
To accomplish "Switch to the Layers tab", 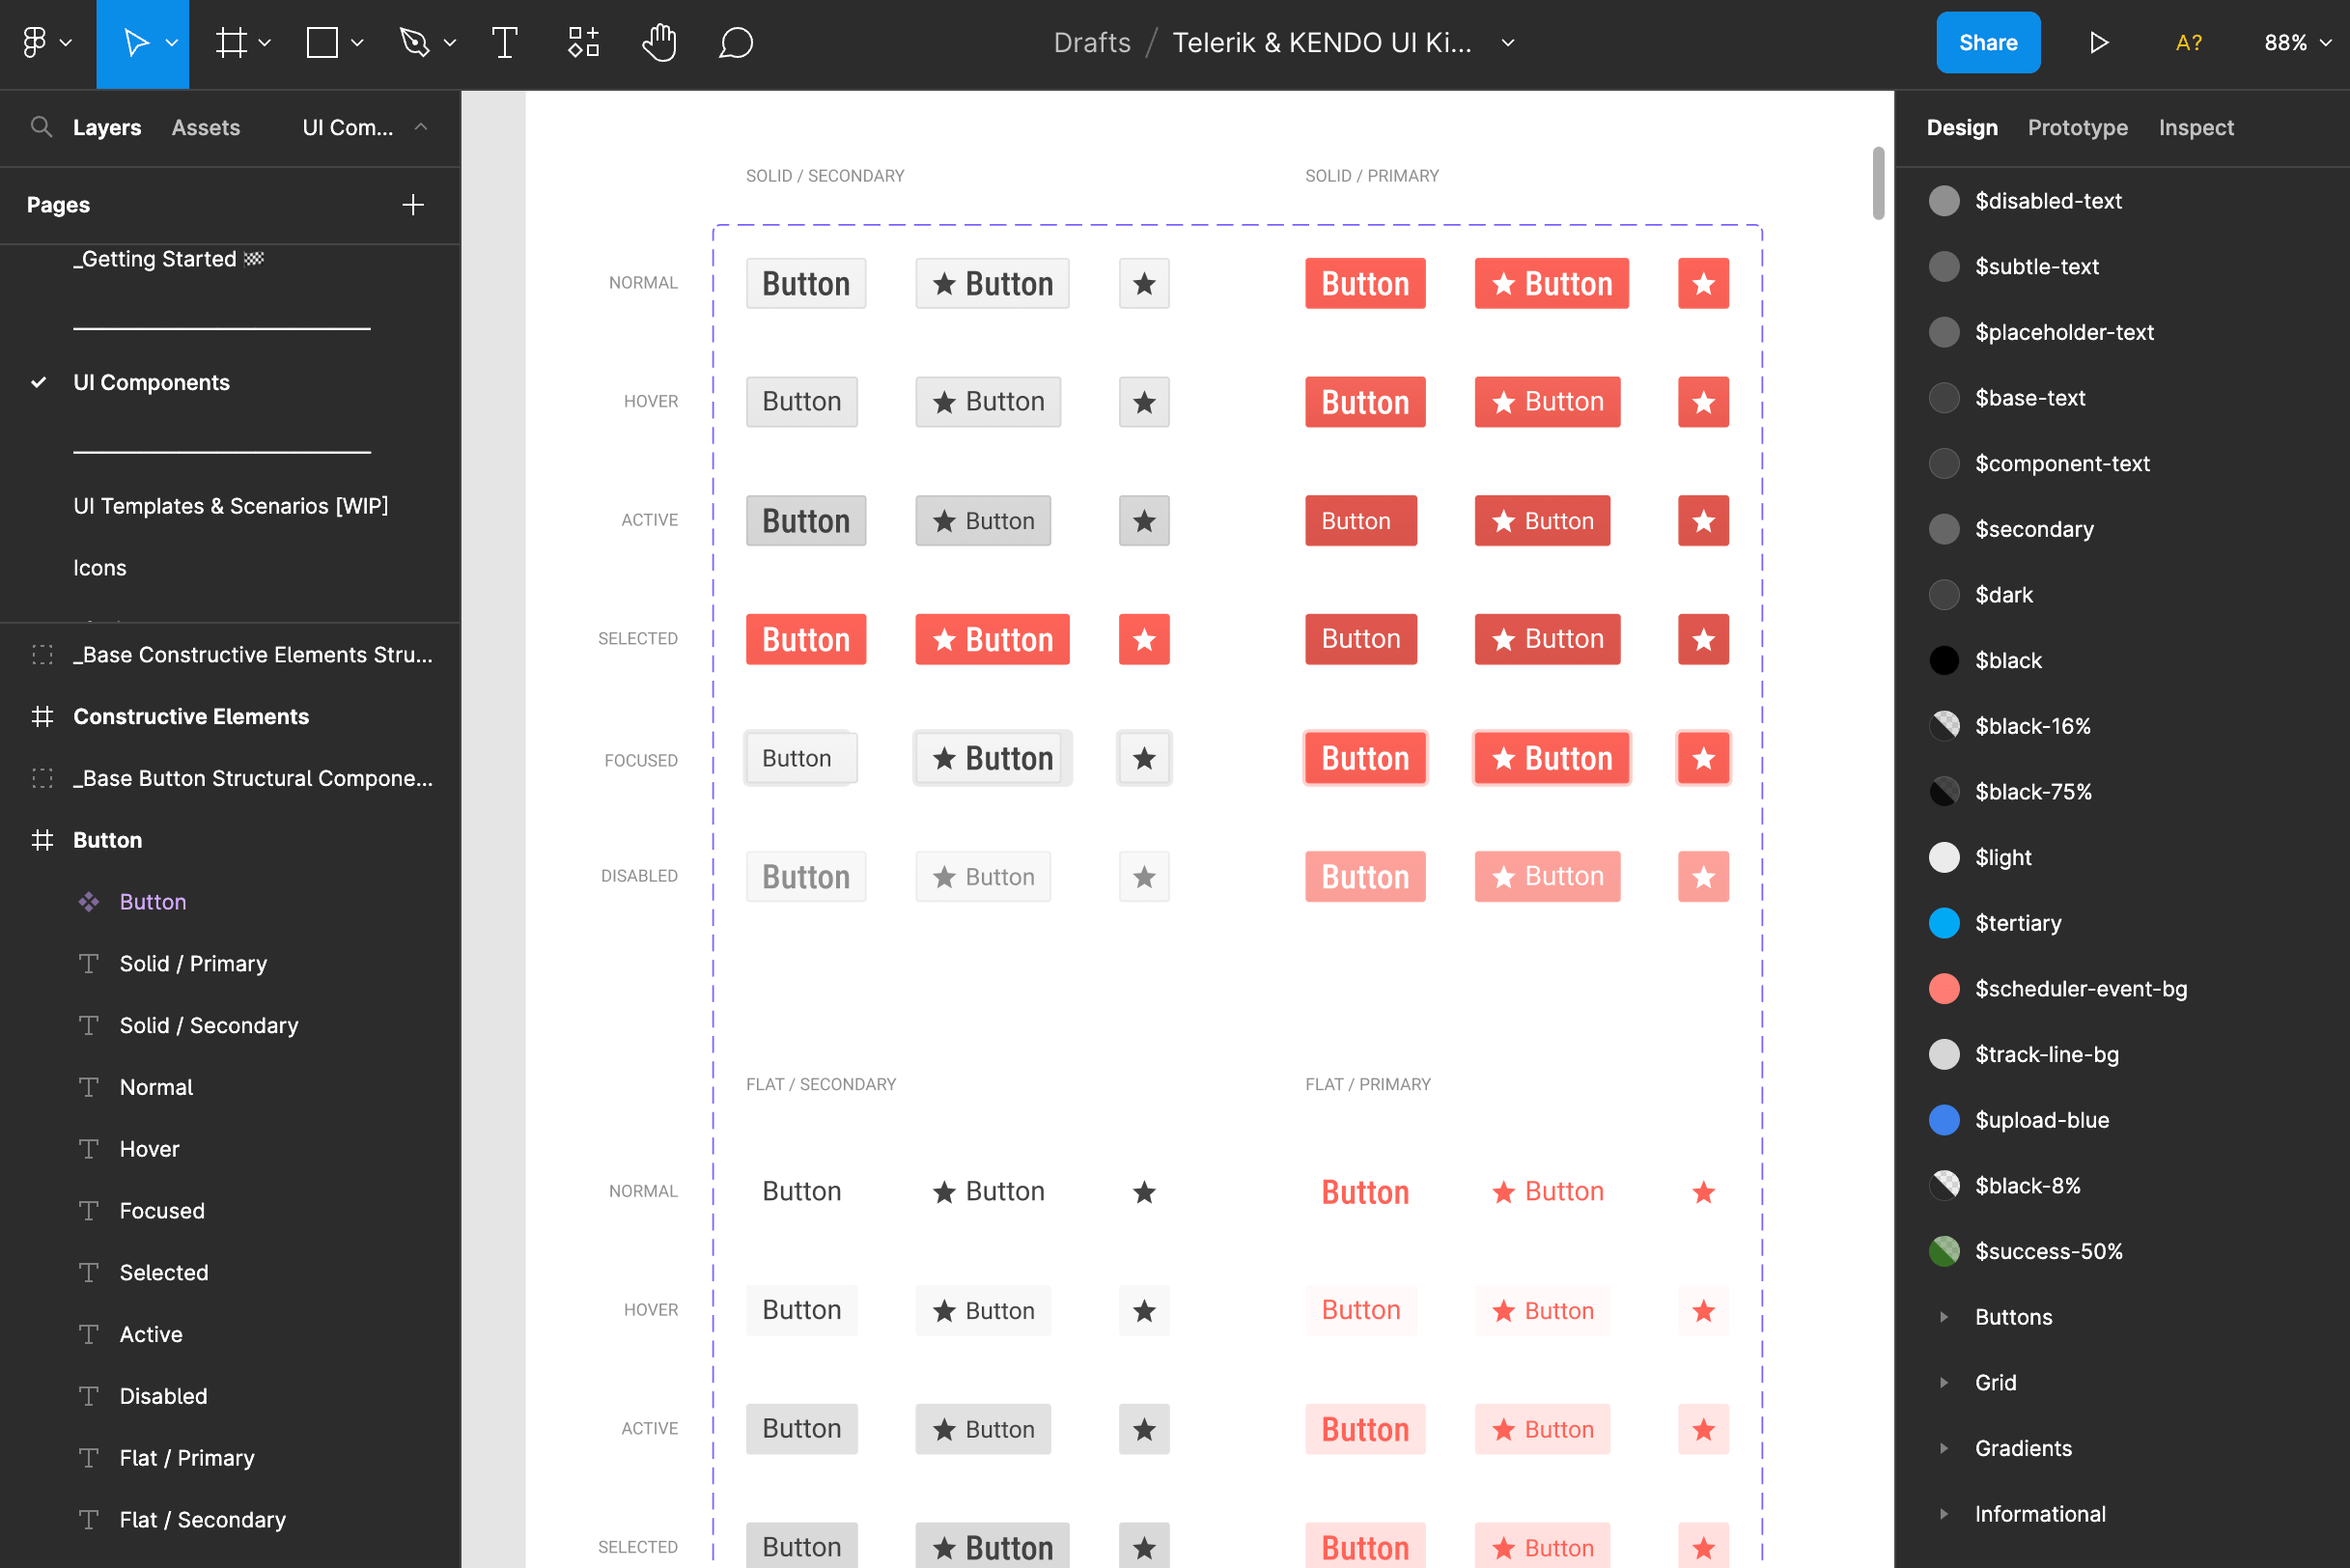I will (x=107, y=127).
